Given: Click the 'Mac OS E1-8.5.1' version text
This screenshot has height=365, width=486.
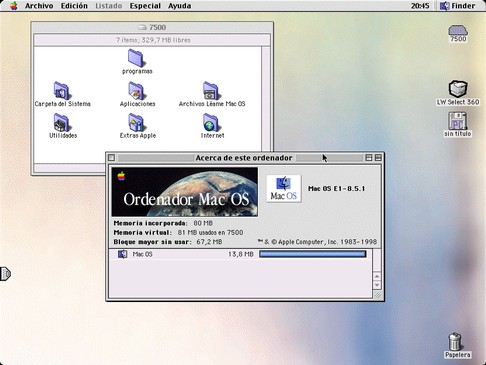Looking at the screenshot, I should (x=337, y=189).
